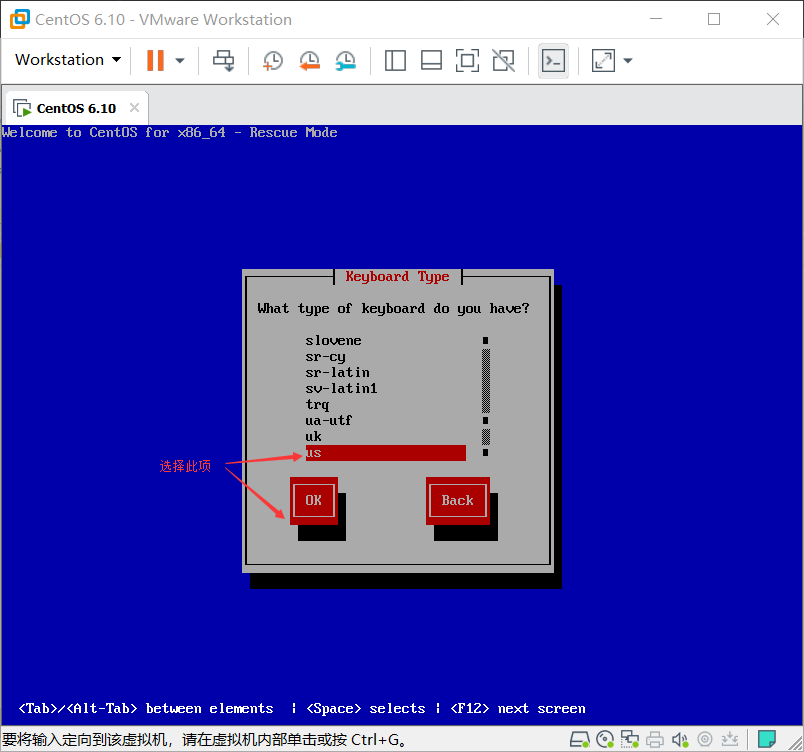This screenshot has width=804, height=752.
Task: Select the 'sv-latin1' keyboard entry
Action: point(386,389)
